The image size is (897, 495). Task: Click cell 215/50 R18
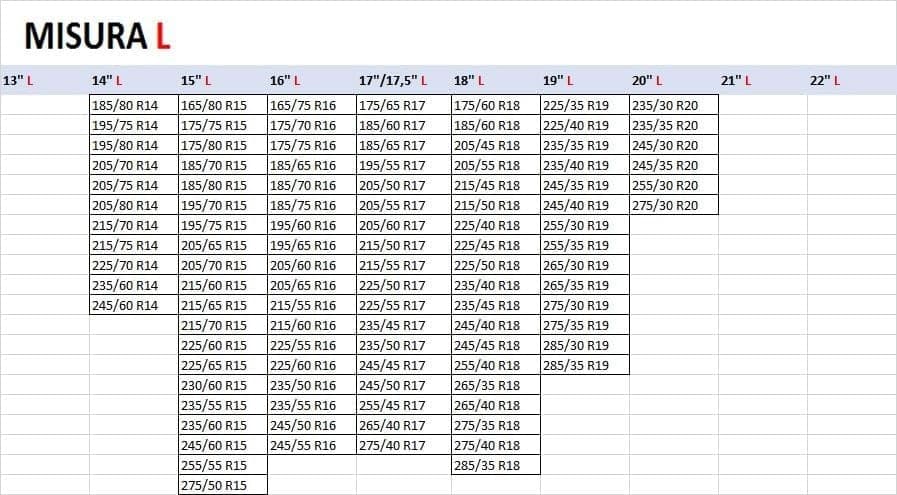click(496, 205)
